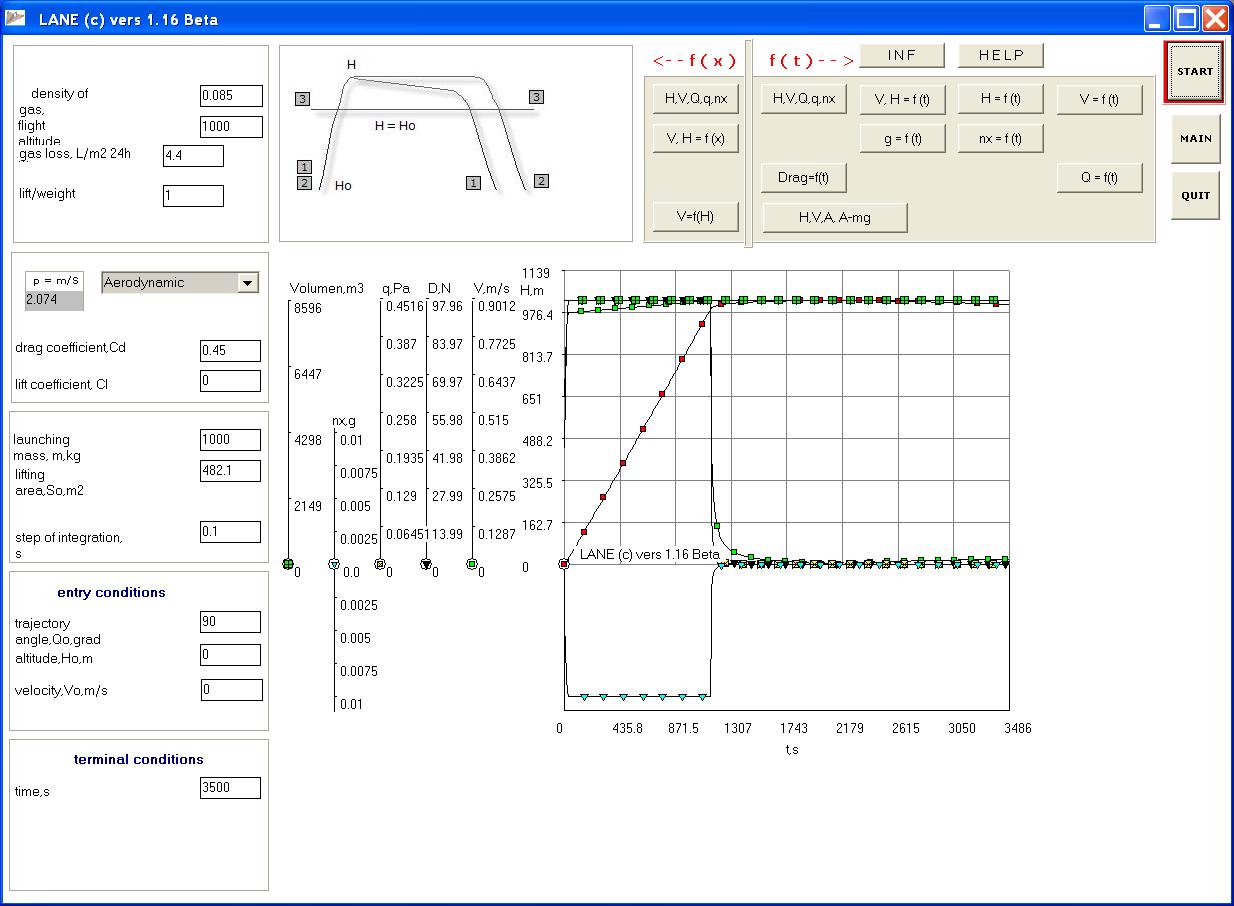Display the g = f(t) graph
This screenshot has width=1234, height=906.
[x=902, y=138]
